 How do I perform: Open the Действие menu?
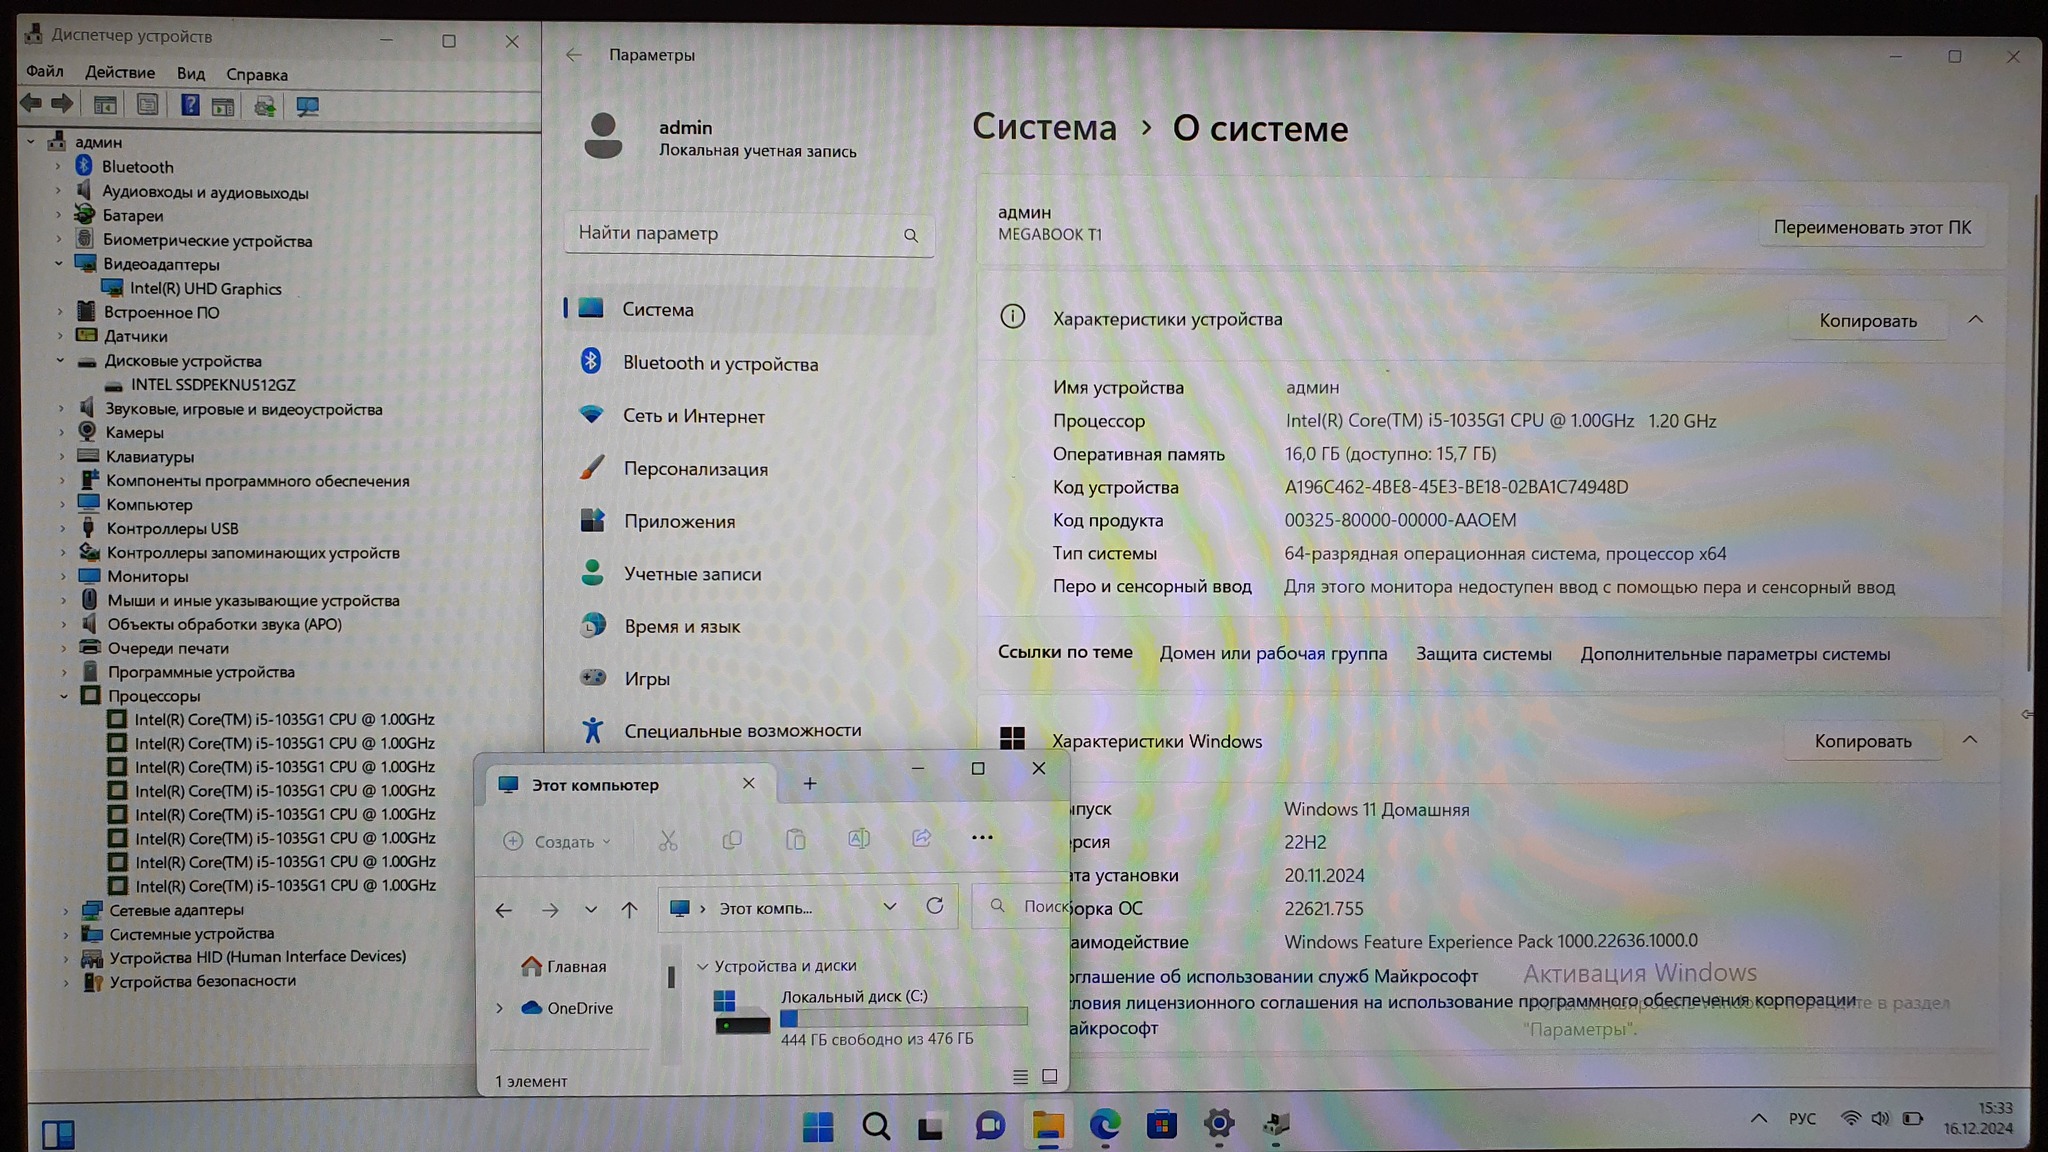pyautogui.click(x=120, y=73)
